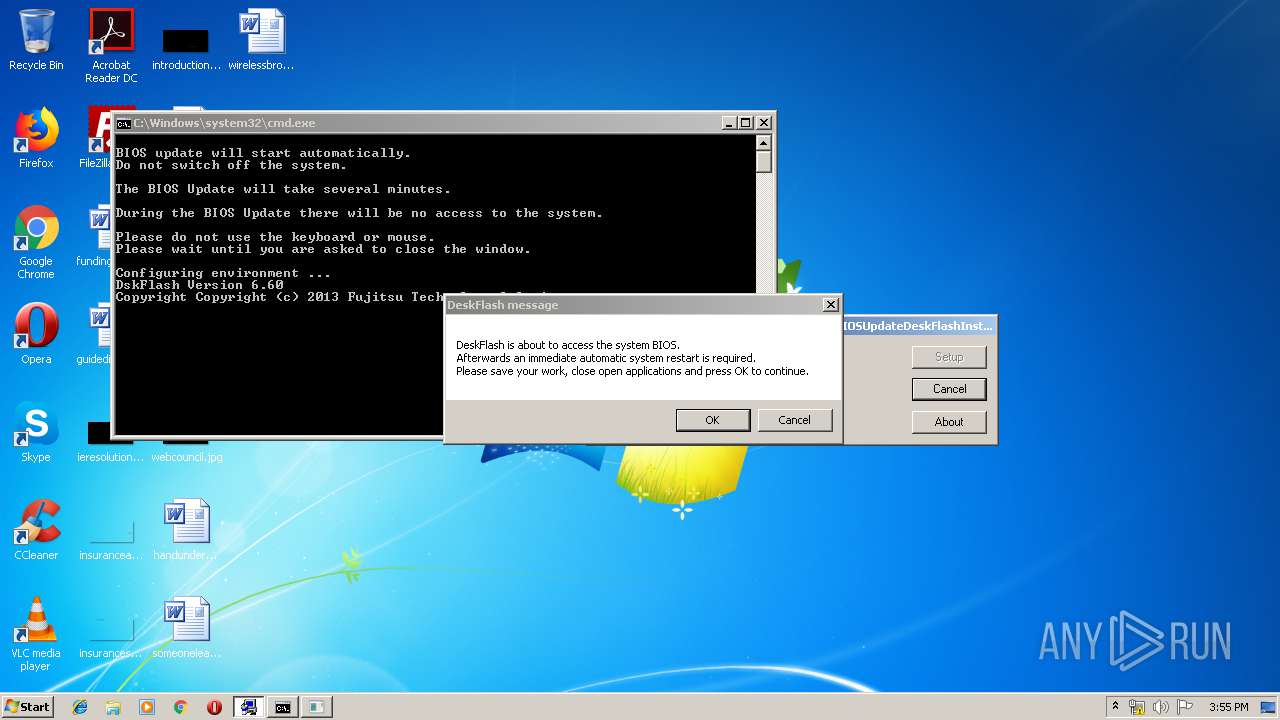1280x720 pixels.
Task: Show hidden system tray icons
Action: pos(1115,707)
